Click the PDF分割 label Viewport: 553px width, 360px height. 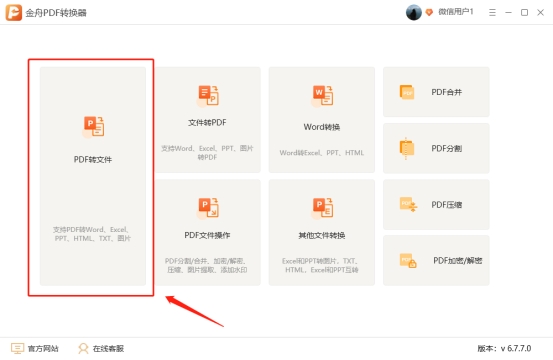(446, 148)
